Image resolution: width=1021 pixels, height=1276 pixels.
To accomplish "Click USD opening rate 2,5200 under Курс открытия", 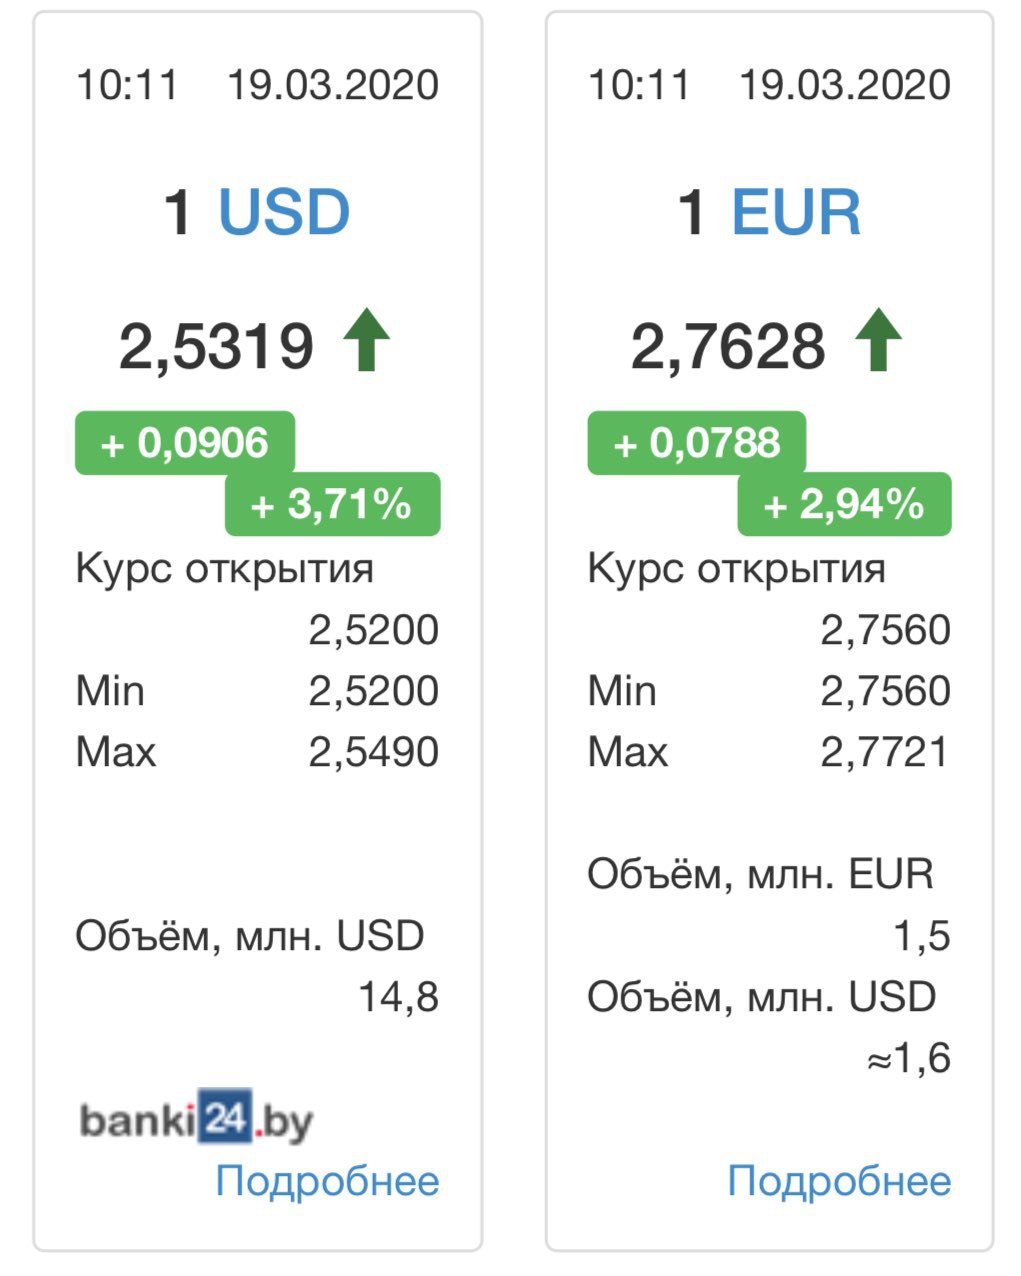I will [x=374, y=630].
